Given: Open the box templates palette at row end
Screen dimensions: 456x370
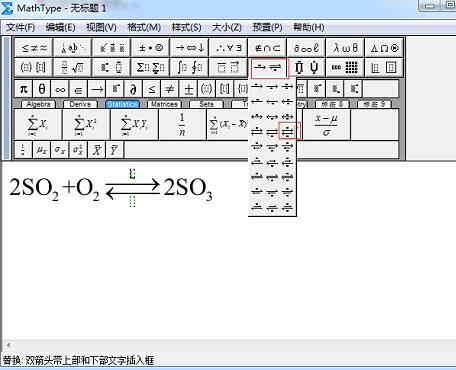Looking at the screenshot, I should [x=384, y=68].
